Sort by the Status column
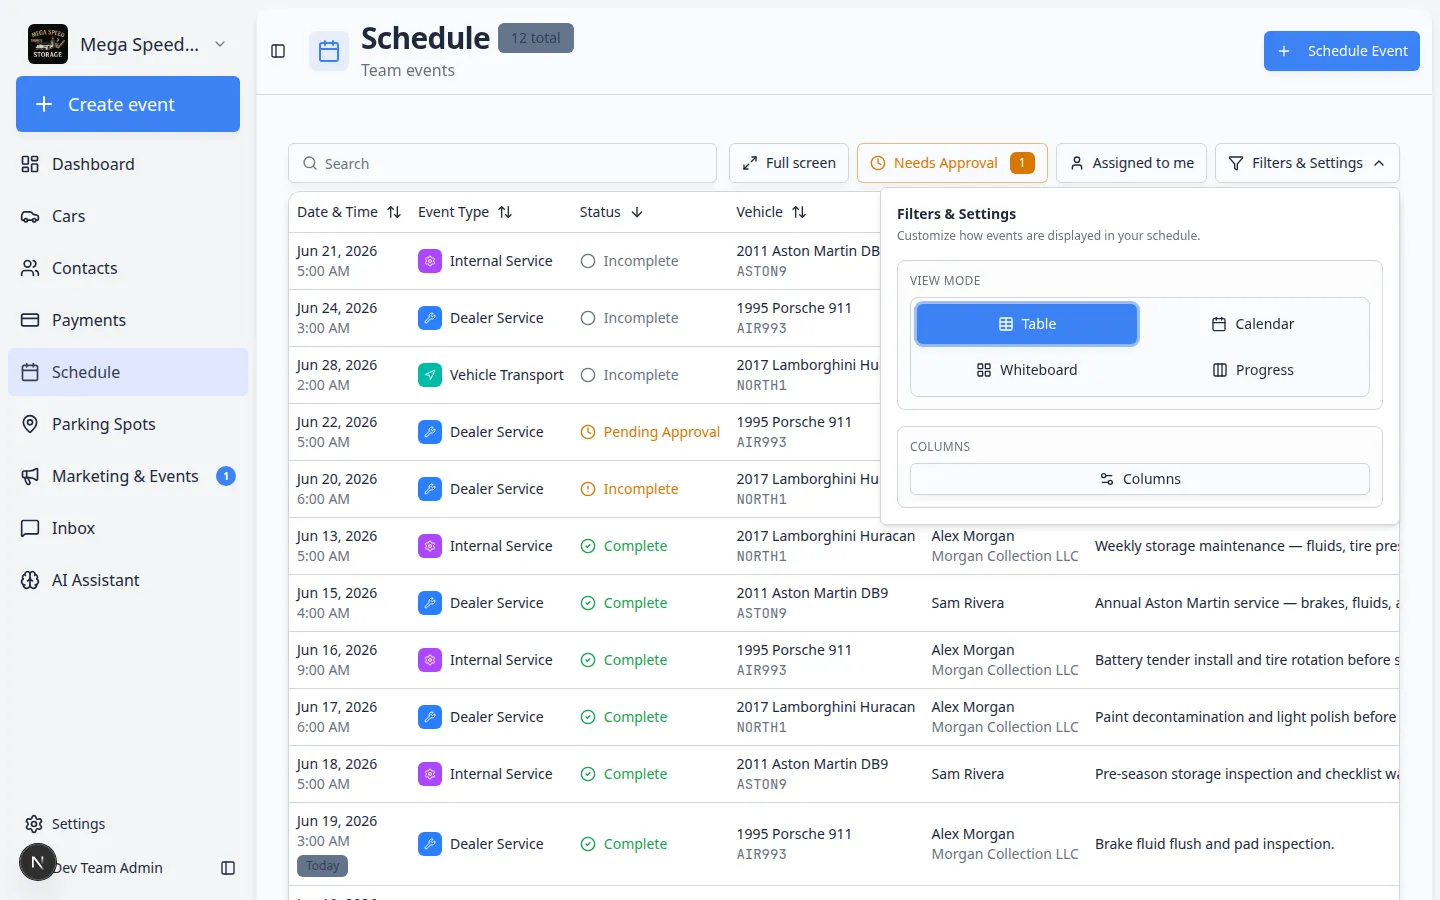Screen dimensions: 1440x900 pos(611,212)
